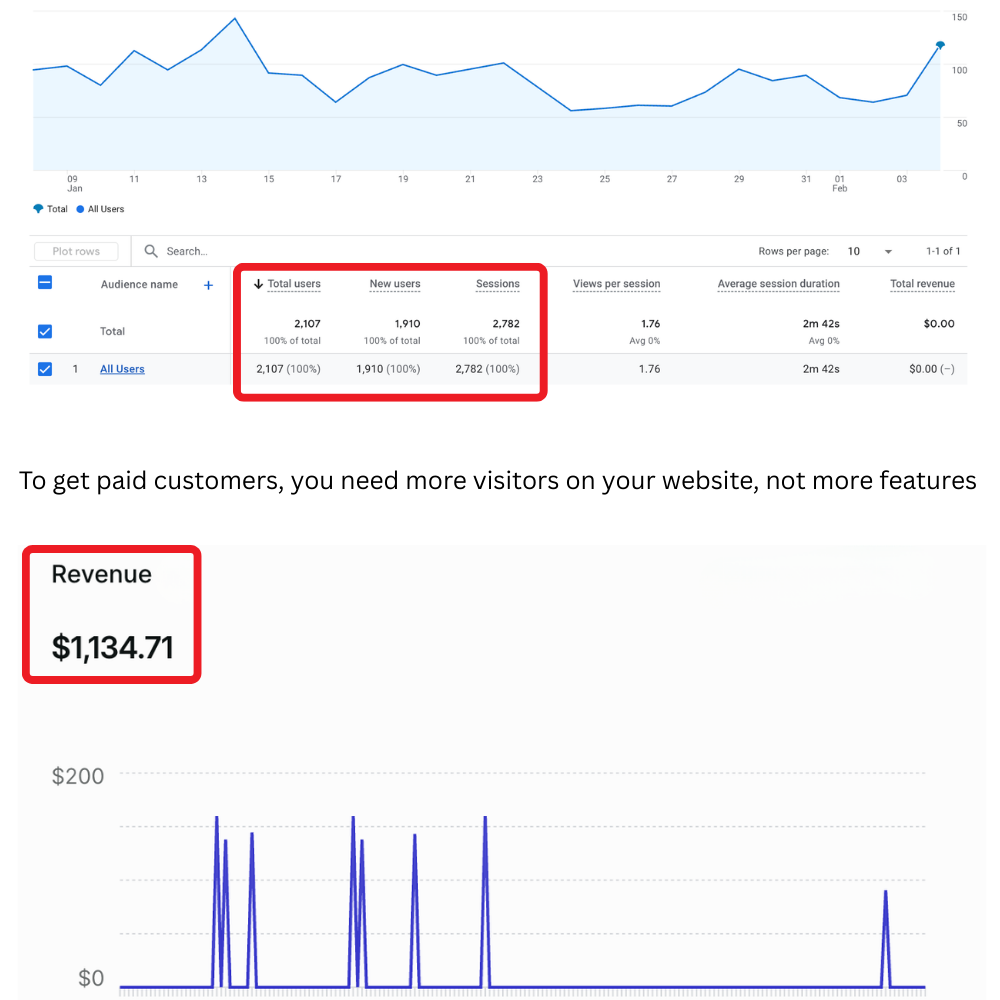Click the Total legend marker below the chart
Viewport: 1000px width, 1000px height.
pos(40,209)
